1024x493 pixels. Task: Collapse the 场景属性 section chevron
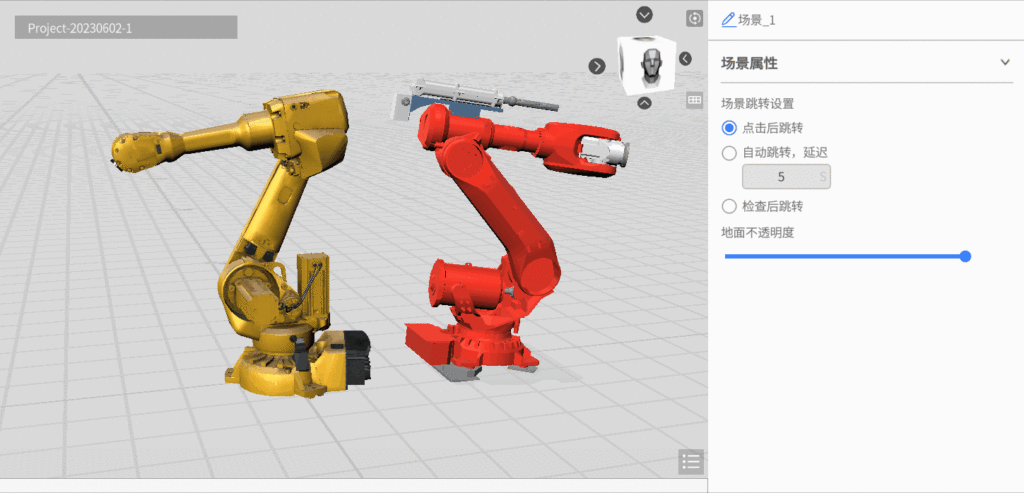click(1005, 63)
